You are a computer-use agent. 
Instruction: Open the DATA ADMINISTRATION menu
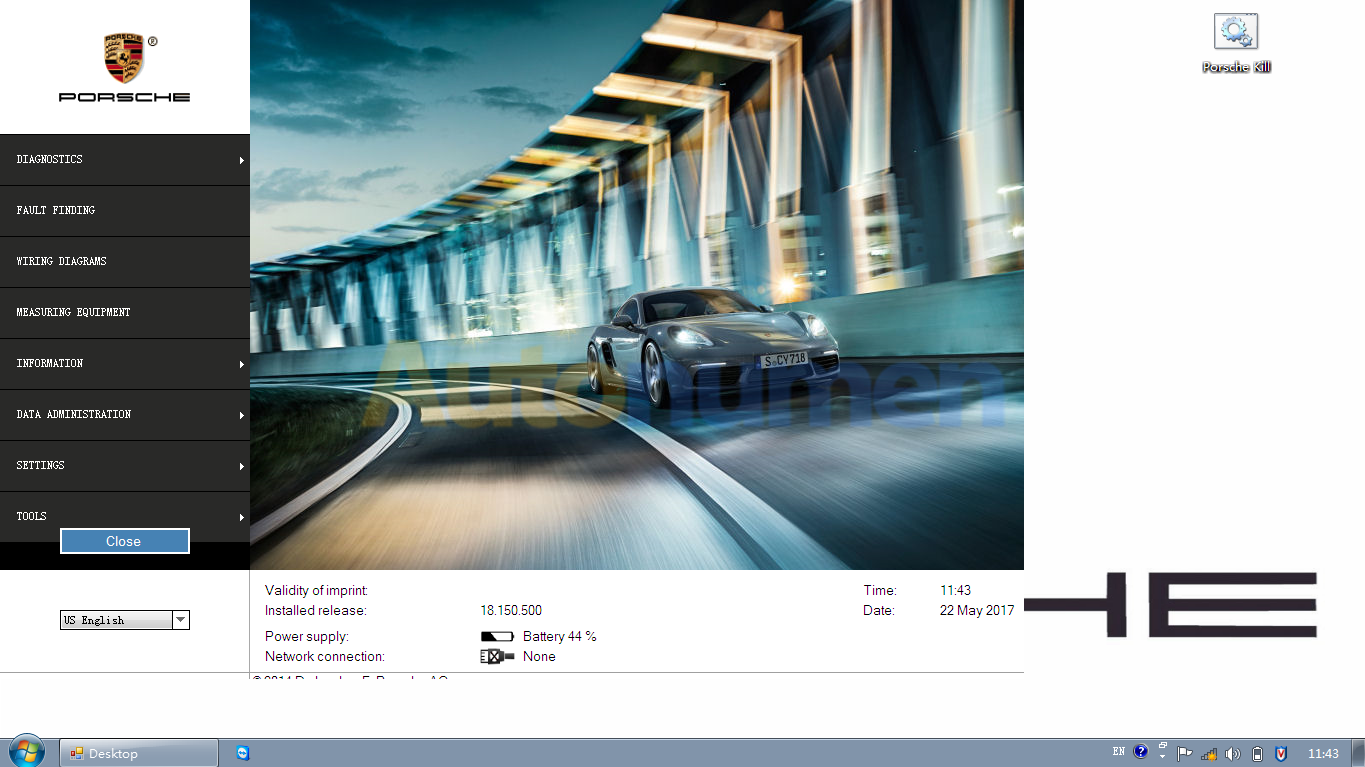[x=125, y=415]
